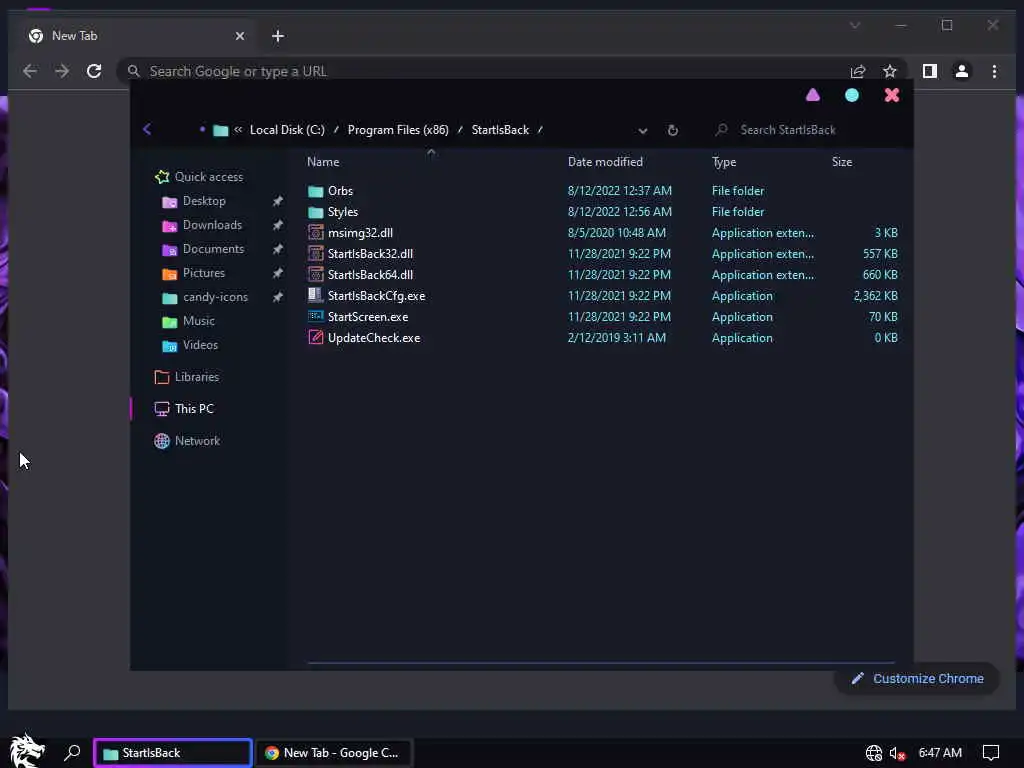This screenshot has height=768, width=1024.
Task: Unpin candy-icons using its pin icon
Action: [x=278, y=297]
